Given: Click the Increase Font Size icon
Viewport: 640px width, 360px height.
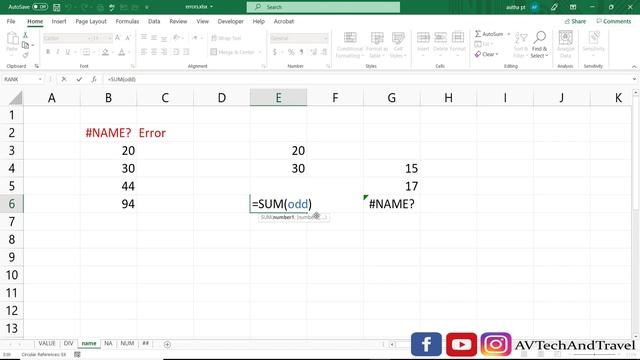Looking at the screenshot, I should pos(118,38).
